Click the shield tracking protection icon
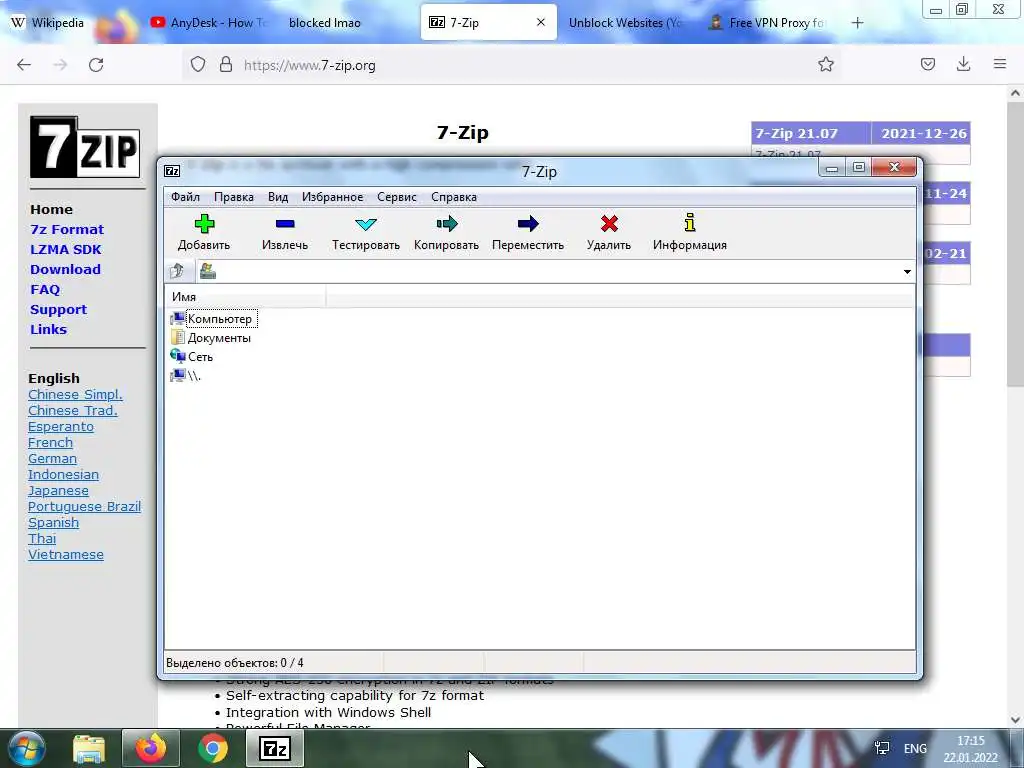 (x=198, y=65)
